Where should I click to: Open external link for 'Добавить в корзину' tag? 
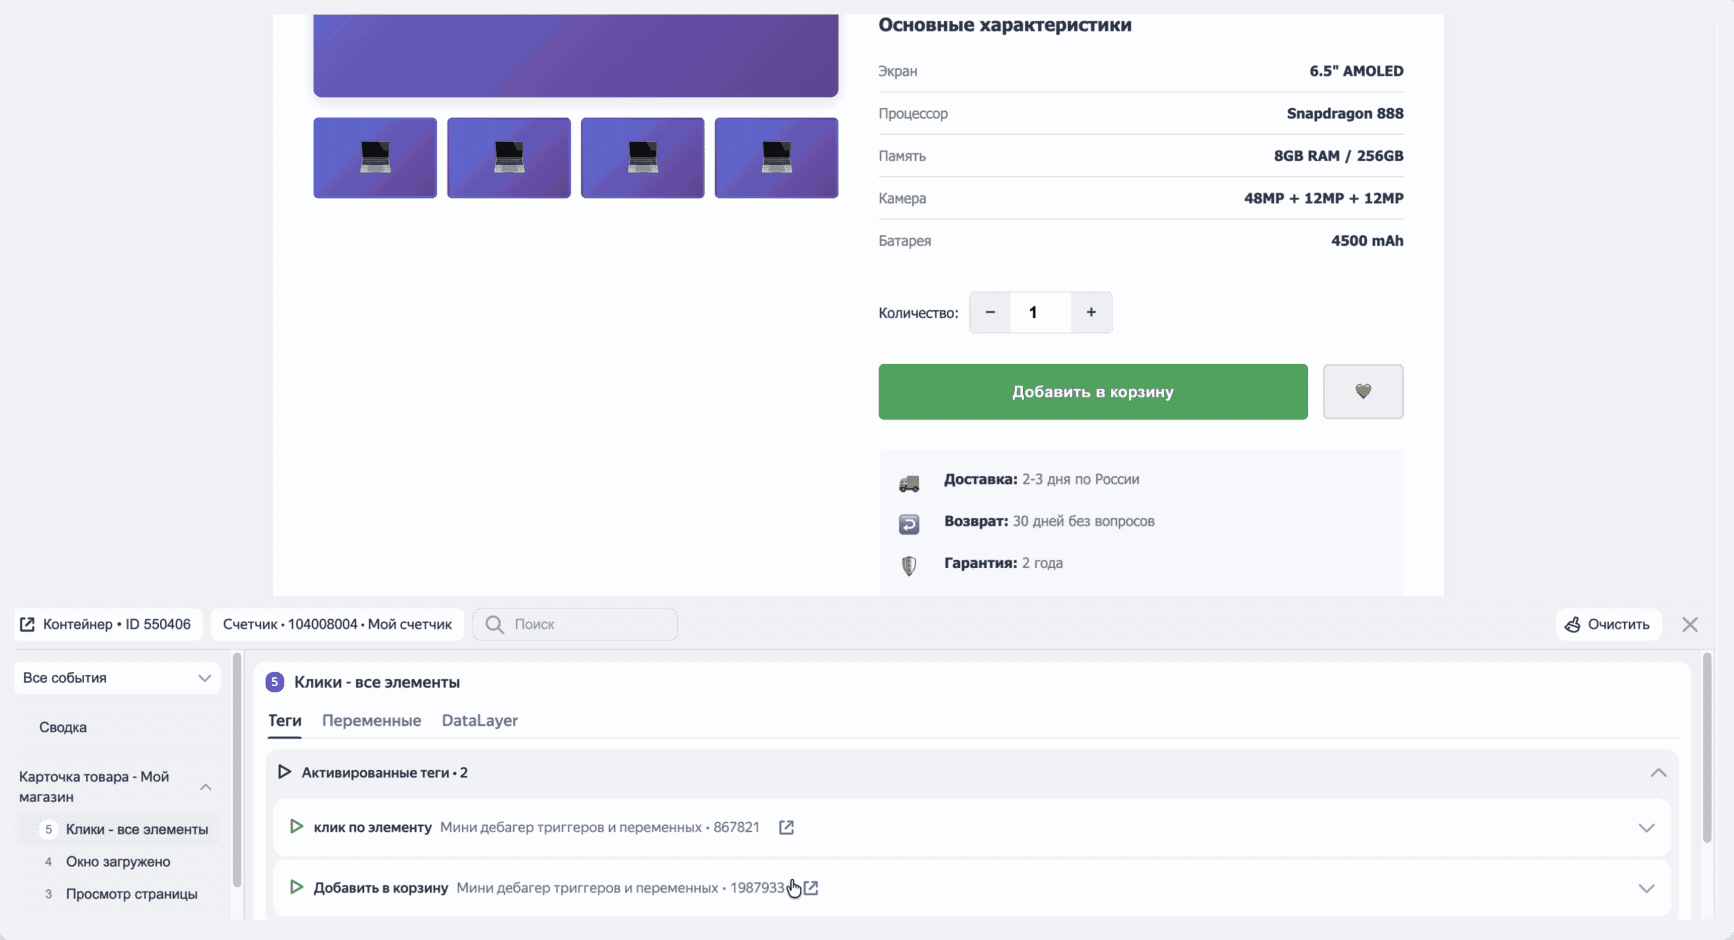coord(811,888)
